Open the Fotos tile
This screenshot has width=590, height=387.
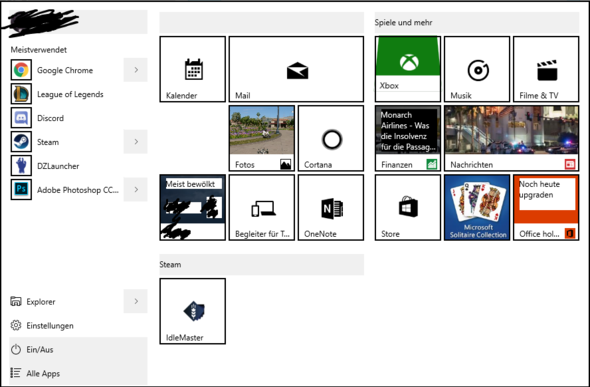tap(262, 138)
